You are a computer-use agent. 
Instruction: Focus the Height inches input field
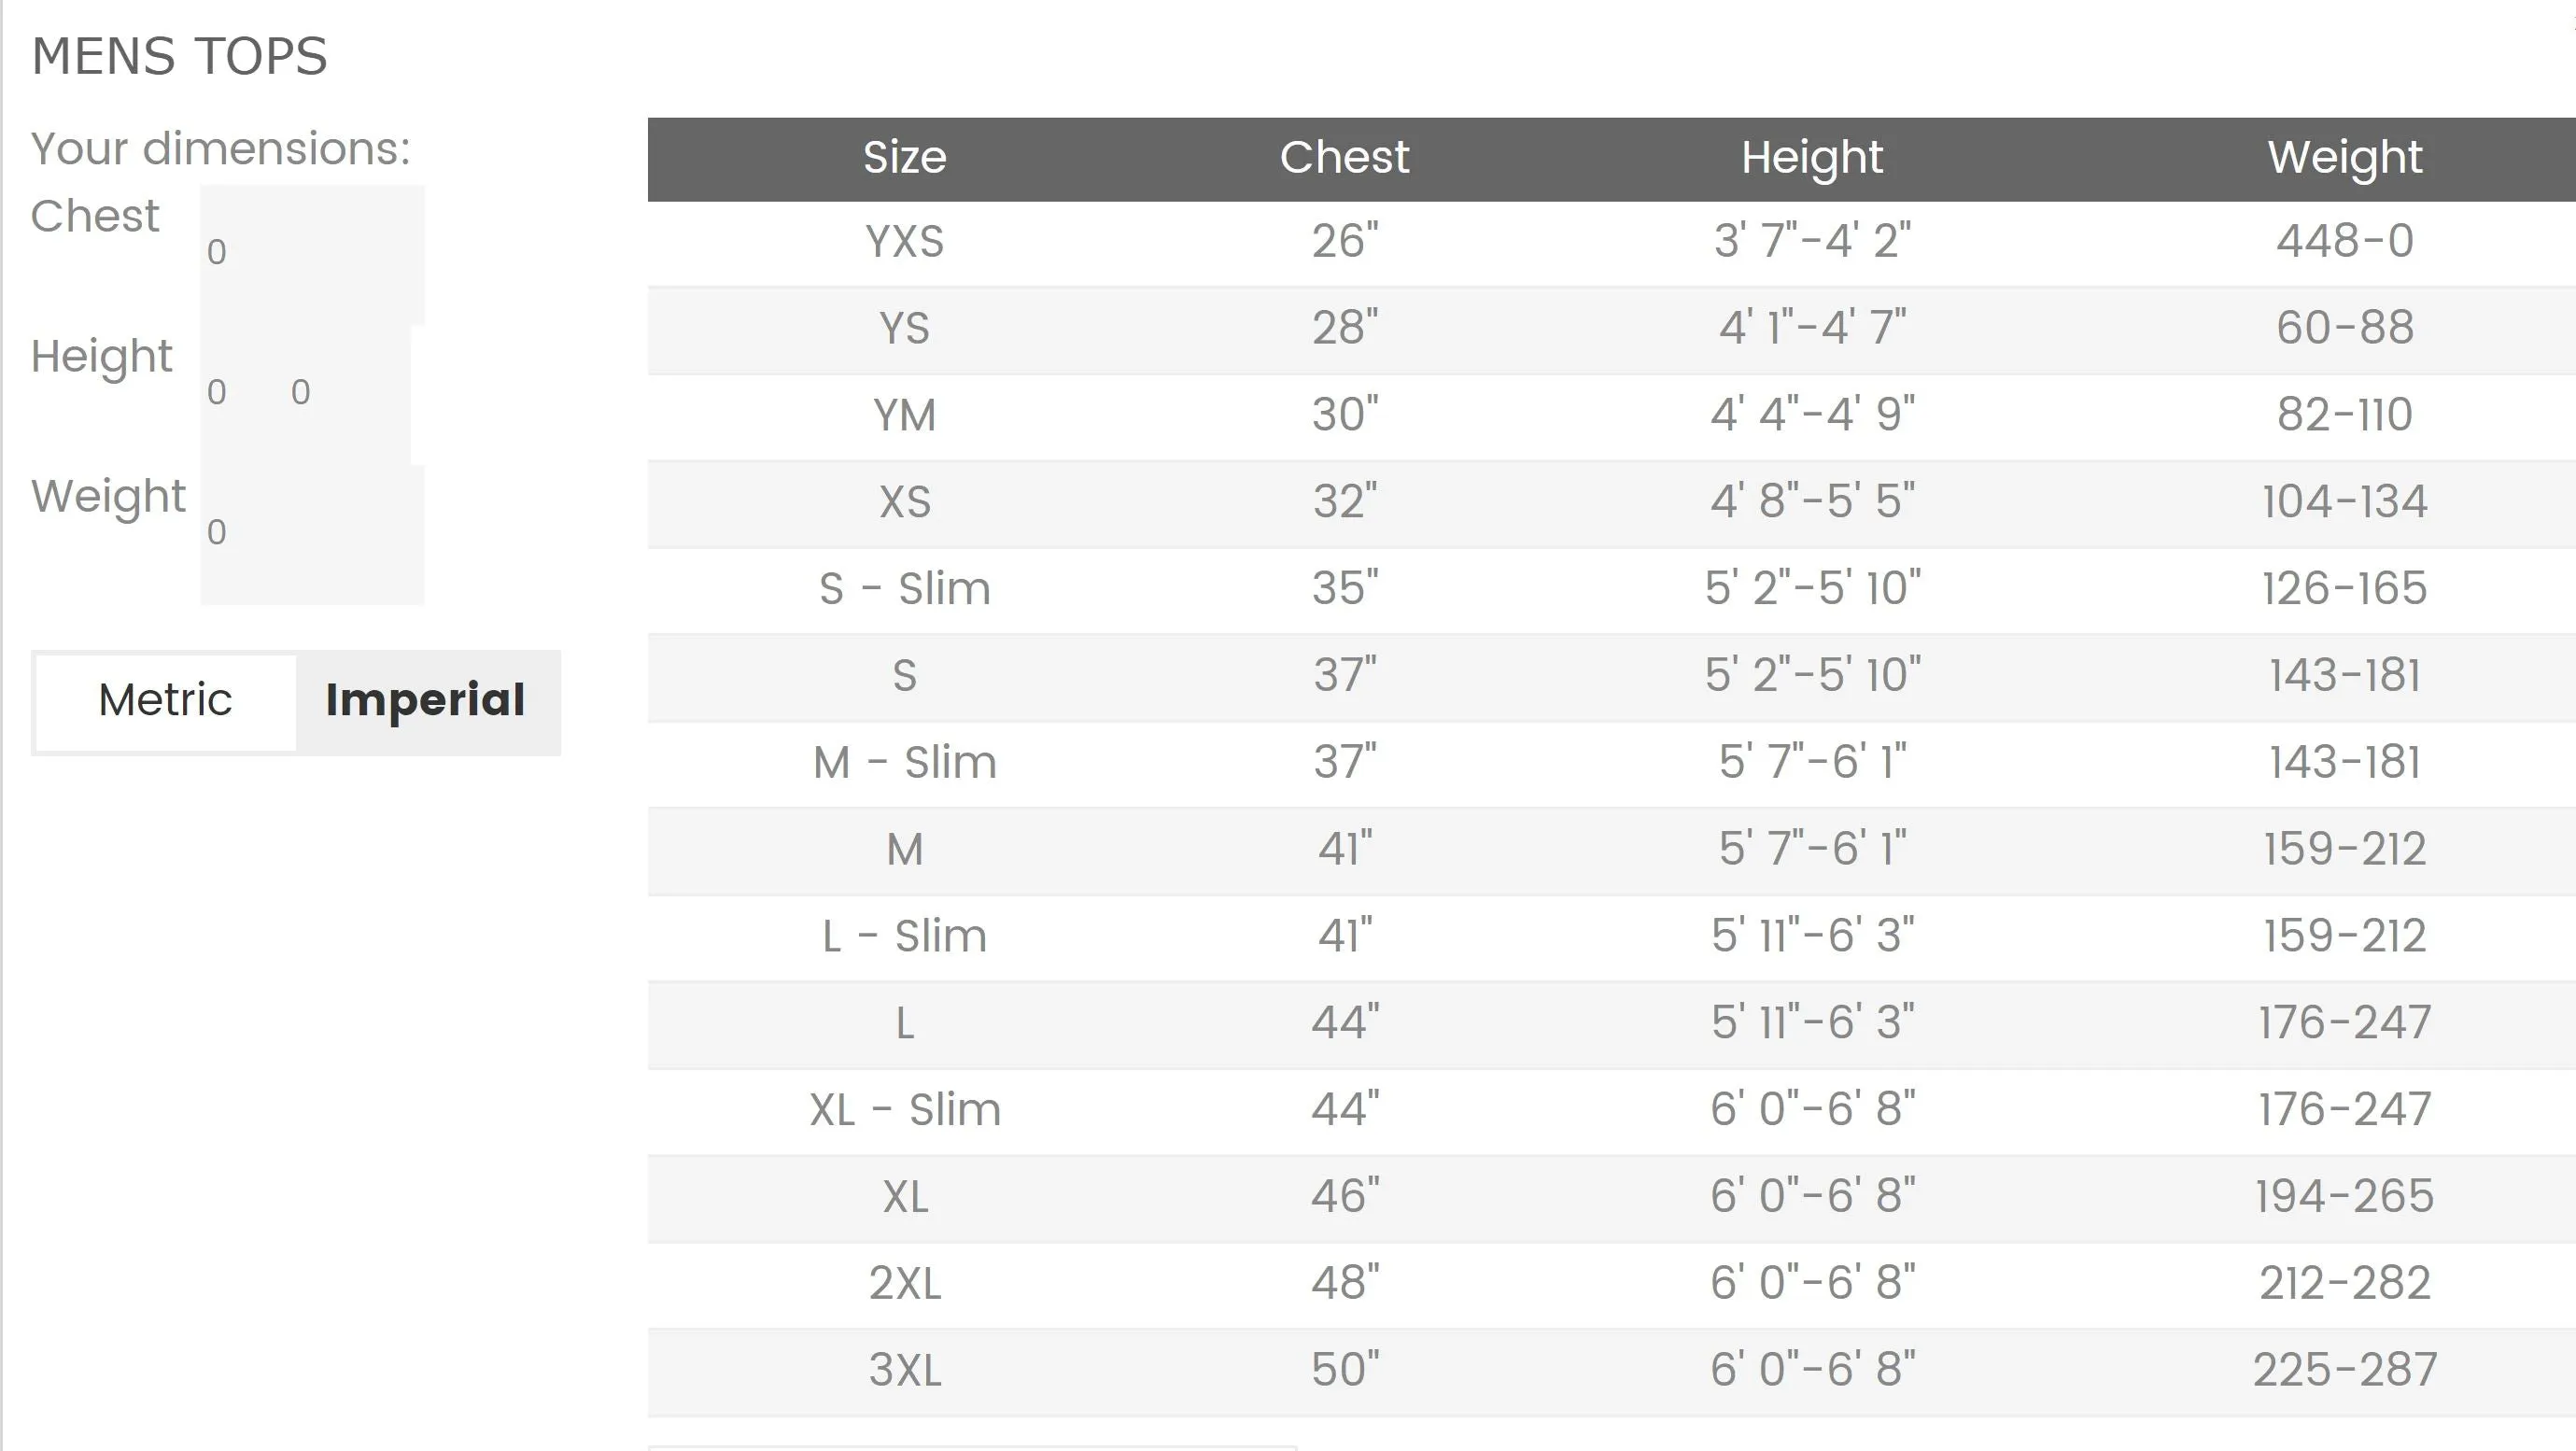coord(347,393)
